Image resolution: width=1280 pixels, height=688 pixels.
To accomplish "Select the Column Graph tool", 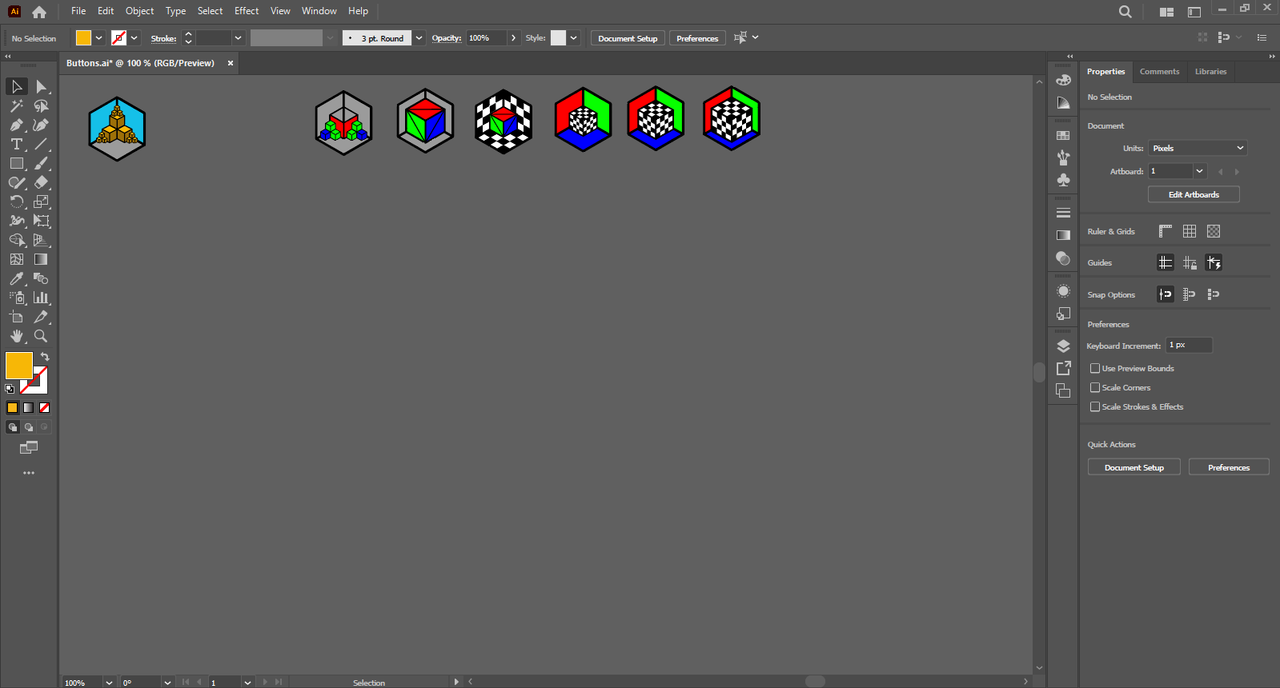I will tap(41, 297).
